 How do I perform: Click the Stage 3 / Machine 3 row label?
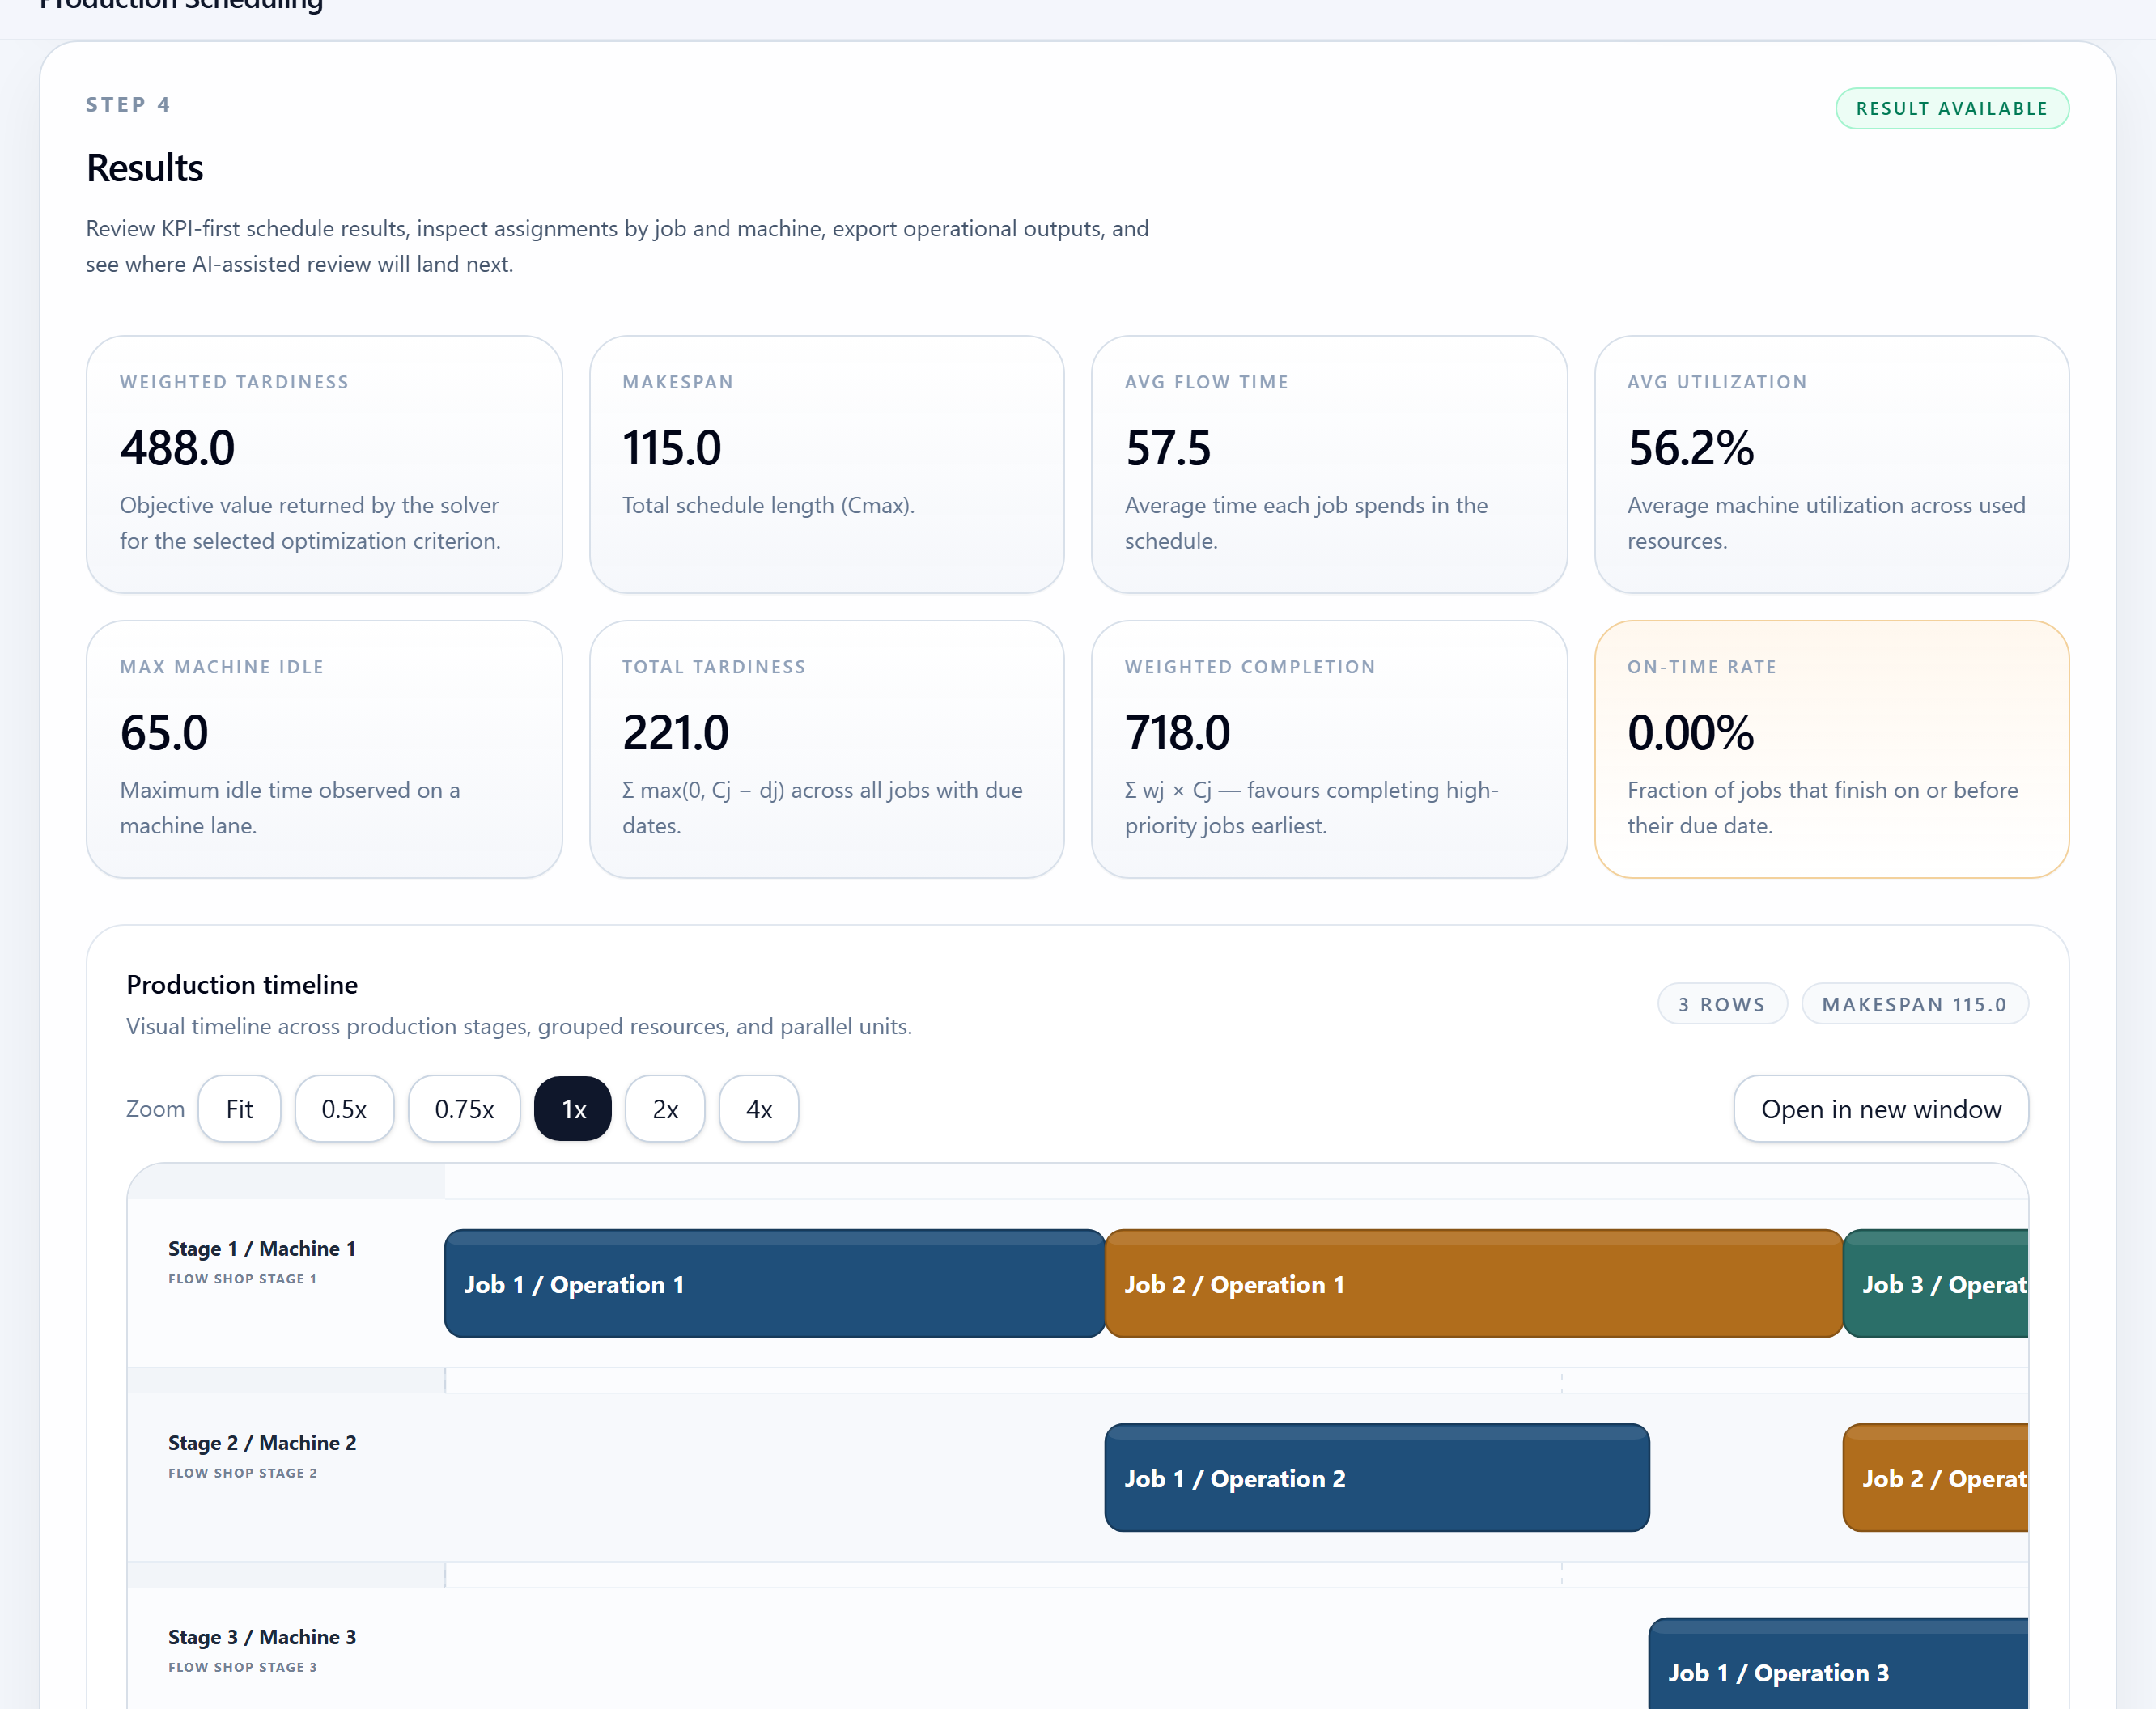262,1637
